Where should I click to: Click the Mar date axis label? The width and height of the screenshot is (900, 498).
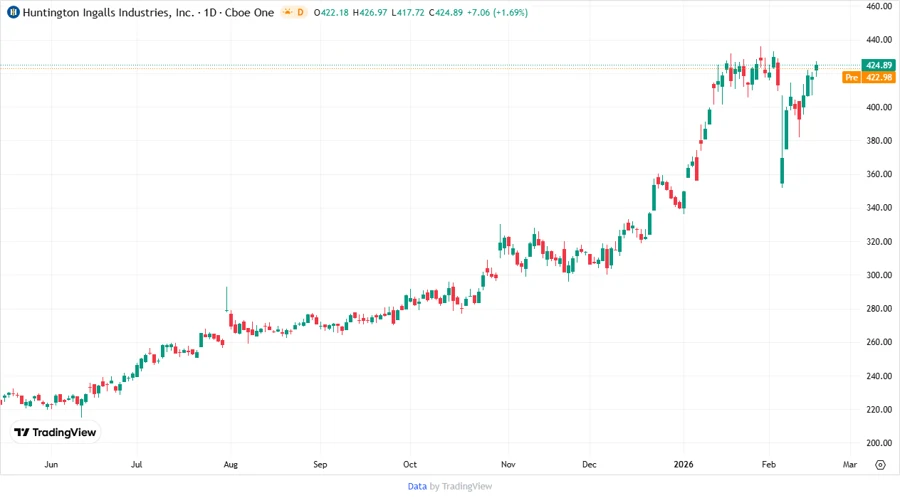click(850, 464)
